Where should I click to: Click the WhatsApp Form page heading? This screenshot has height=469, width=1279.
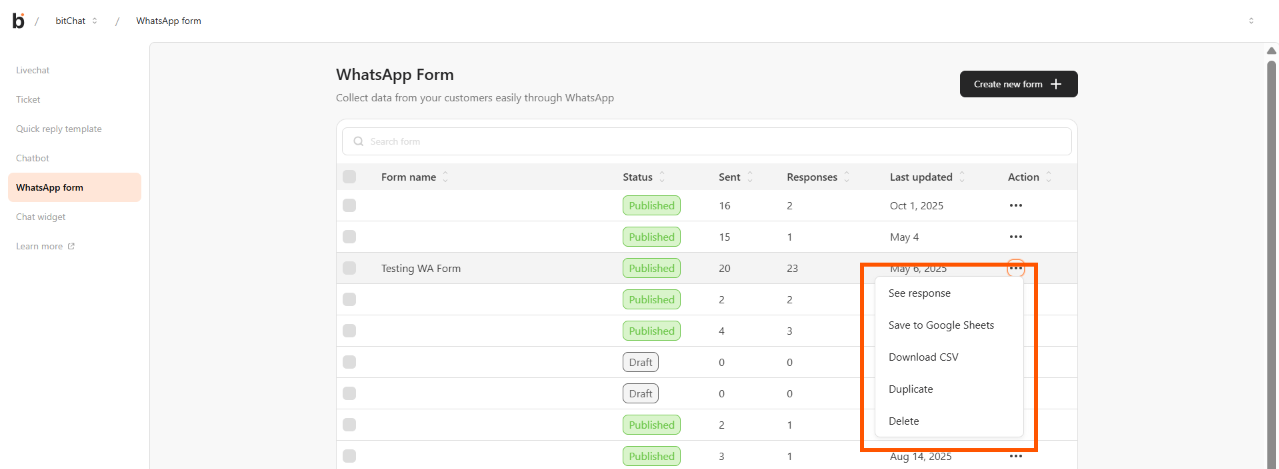tap(395, 74)
